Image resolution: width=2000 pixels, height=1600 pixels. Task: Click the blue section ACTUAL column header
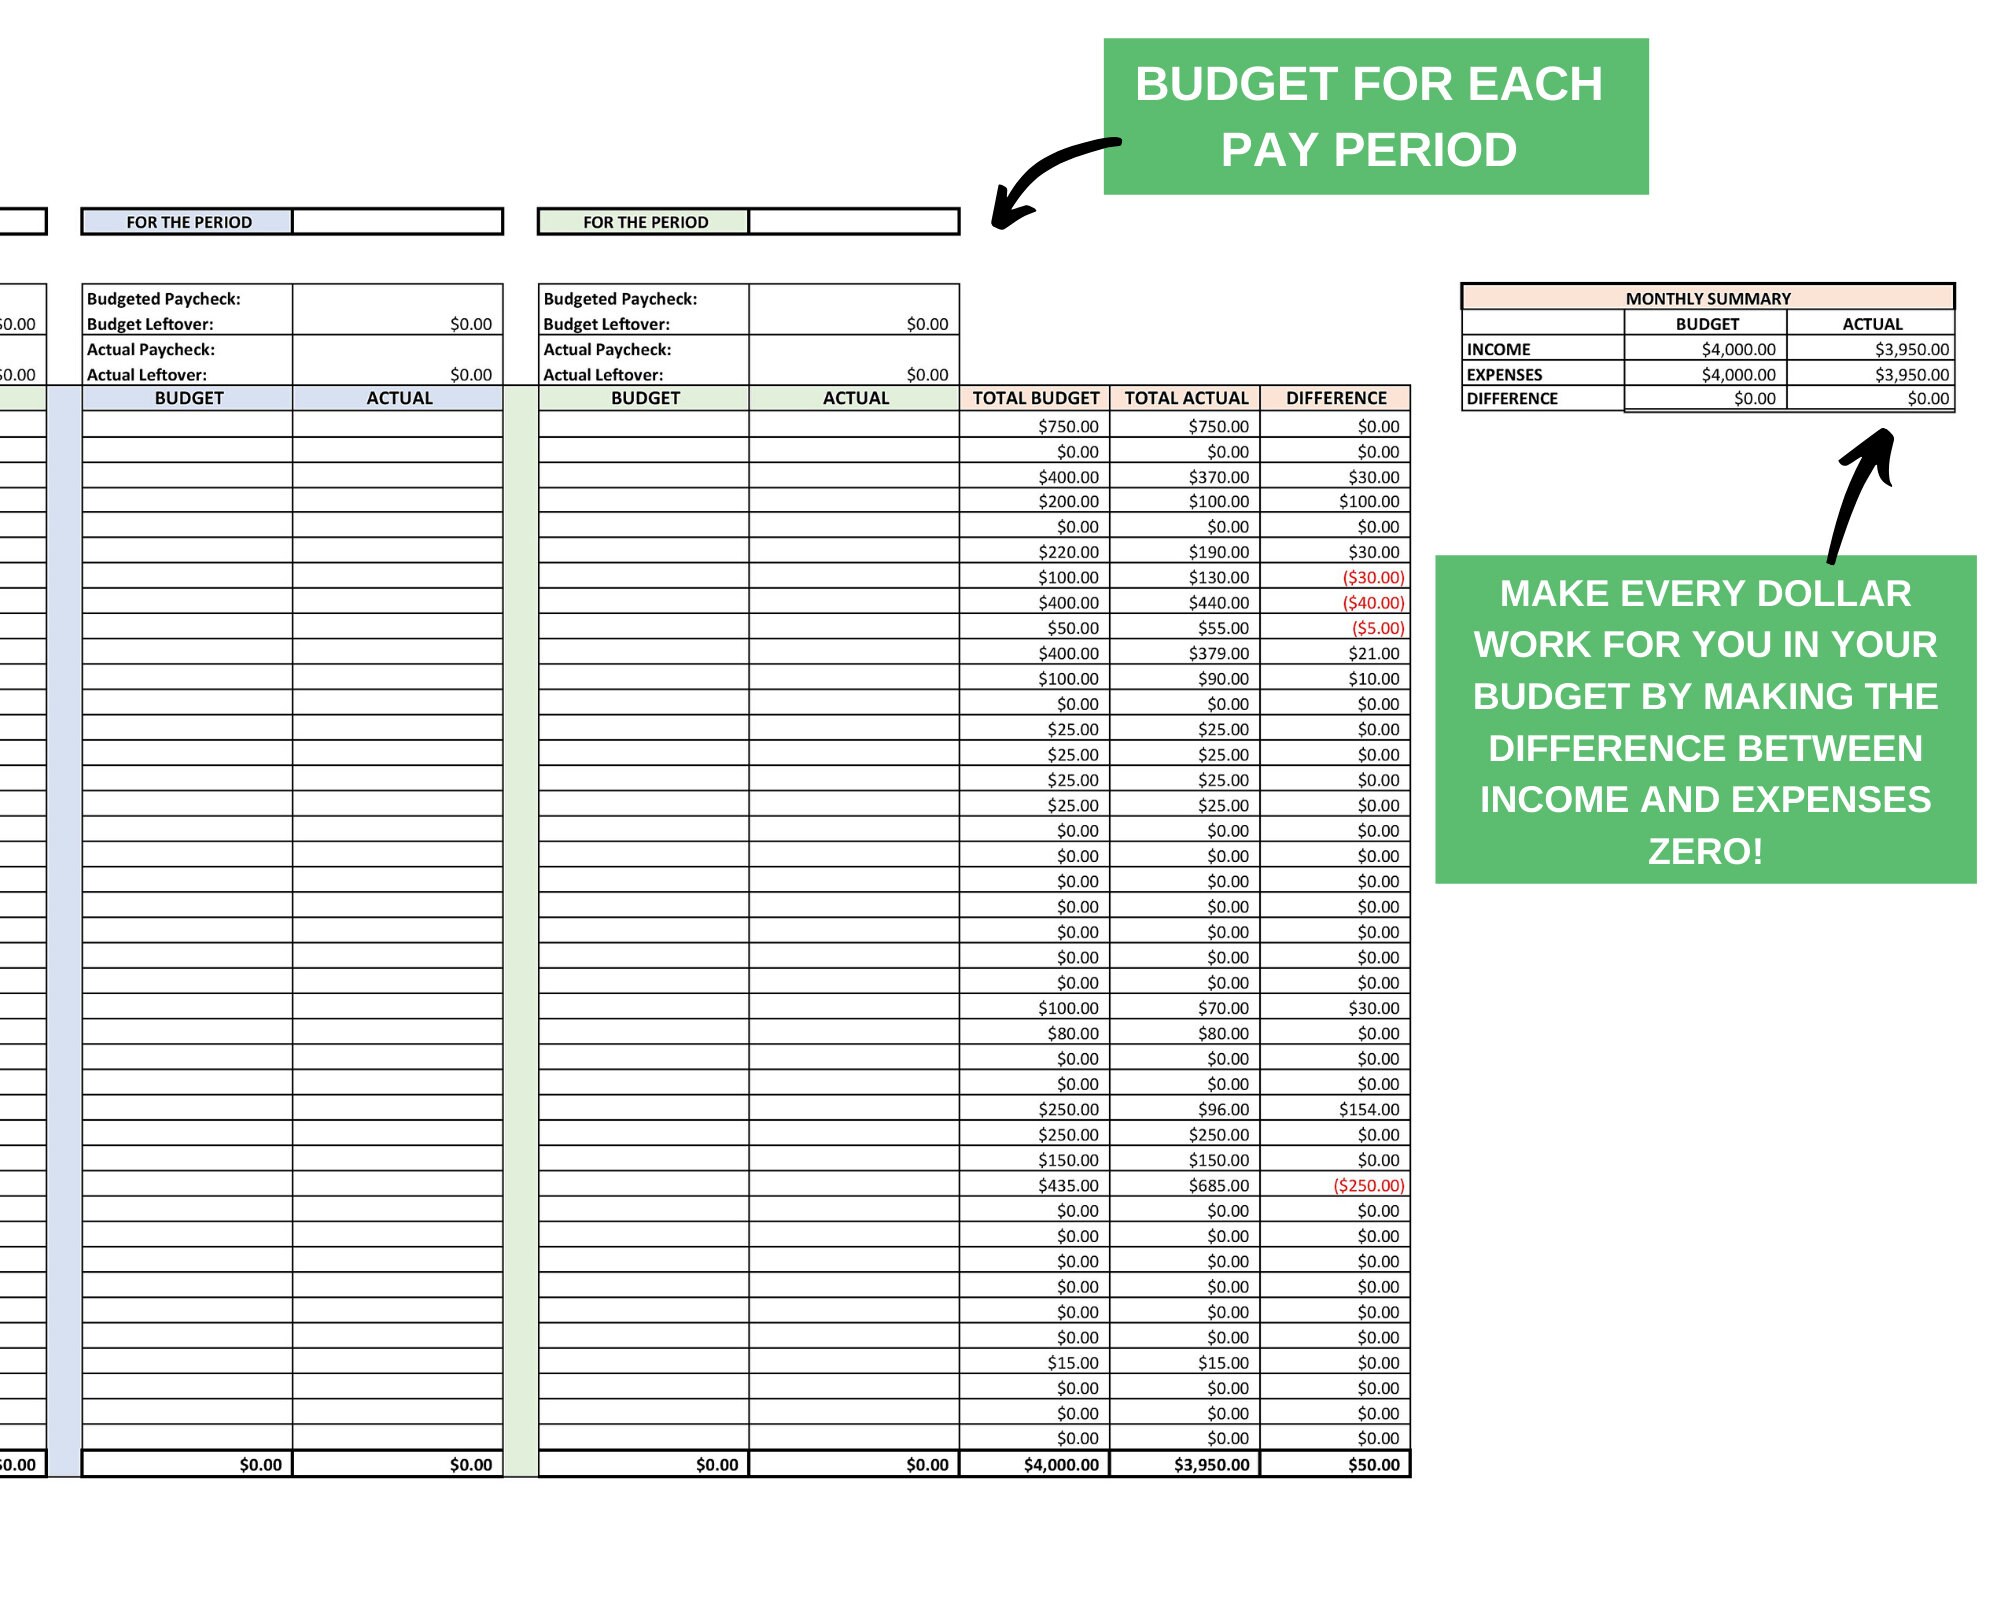397,398
